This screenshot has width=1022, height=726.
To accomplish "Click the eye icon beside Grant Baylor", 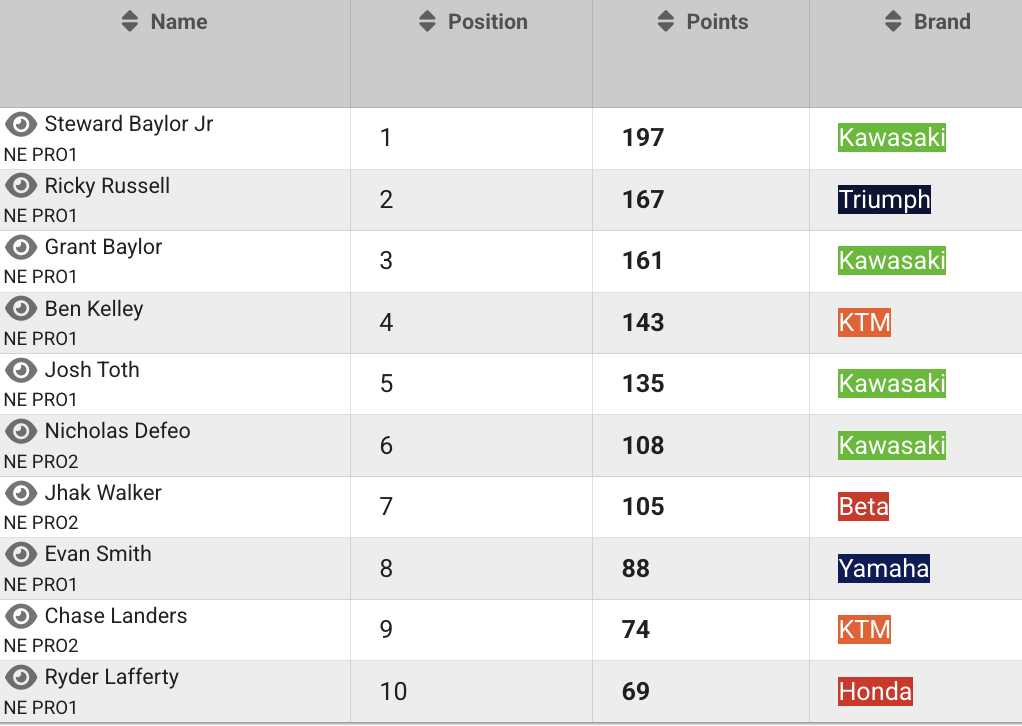I will tap(21, 247).
